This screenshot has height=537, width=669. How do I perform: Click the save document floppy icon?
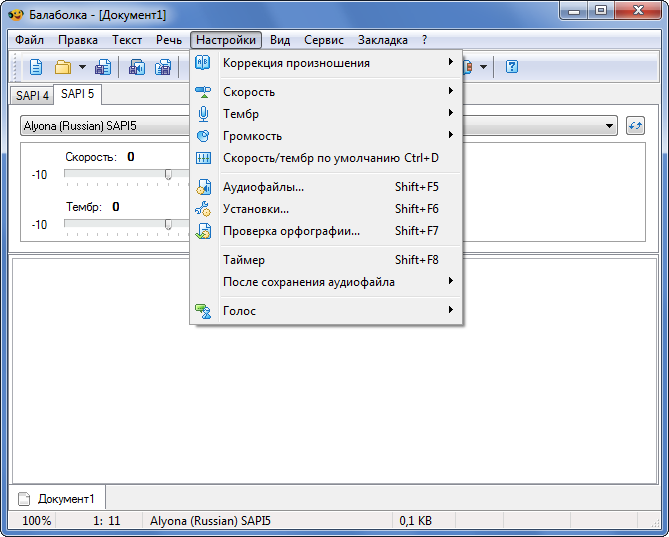click(103, 67)
